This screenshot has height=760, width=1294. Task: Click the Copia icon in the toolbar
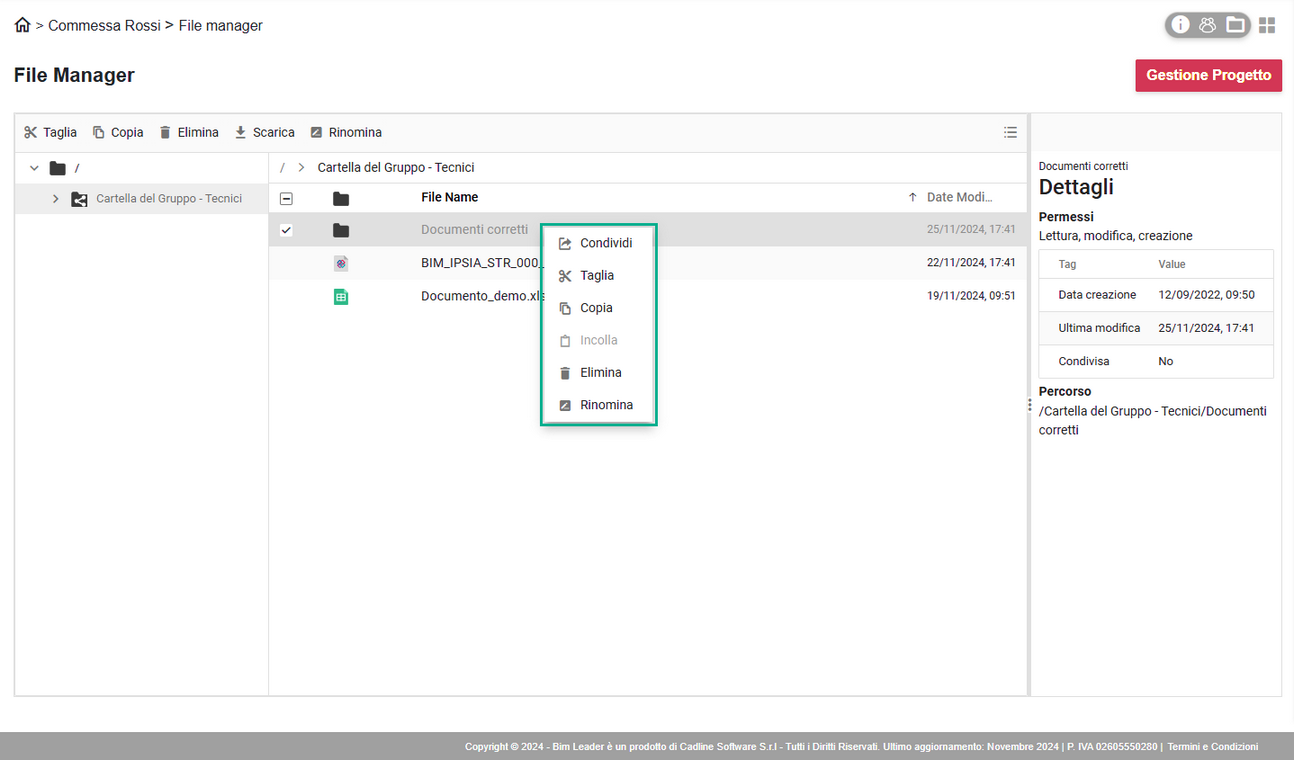(x=99, y=131)
